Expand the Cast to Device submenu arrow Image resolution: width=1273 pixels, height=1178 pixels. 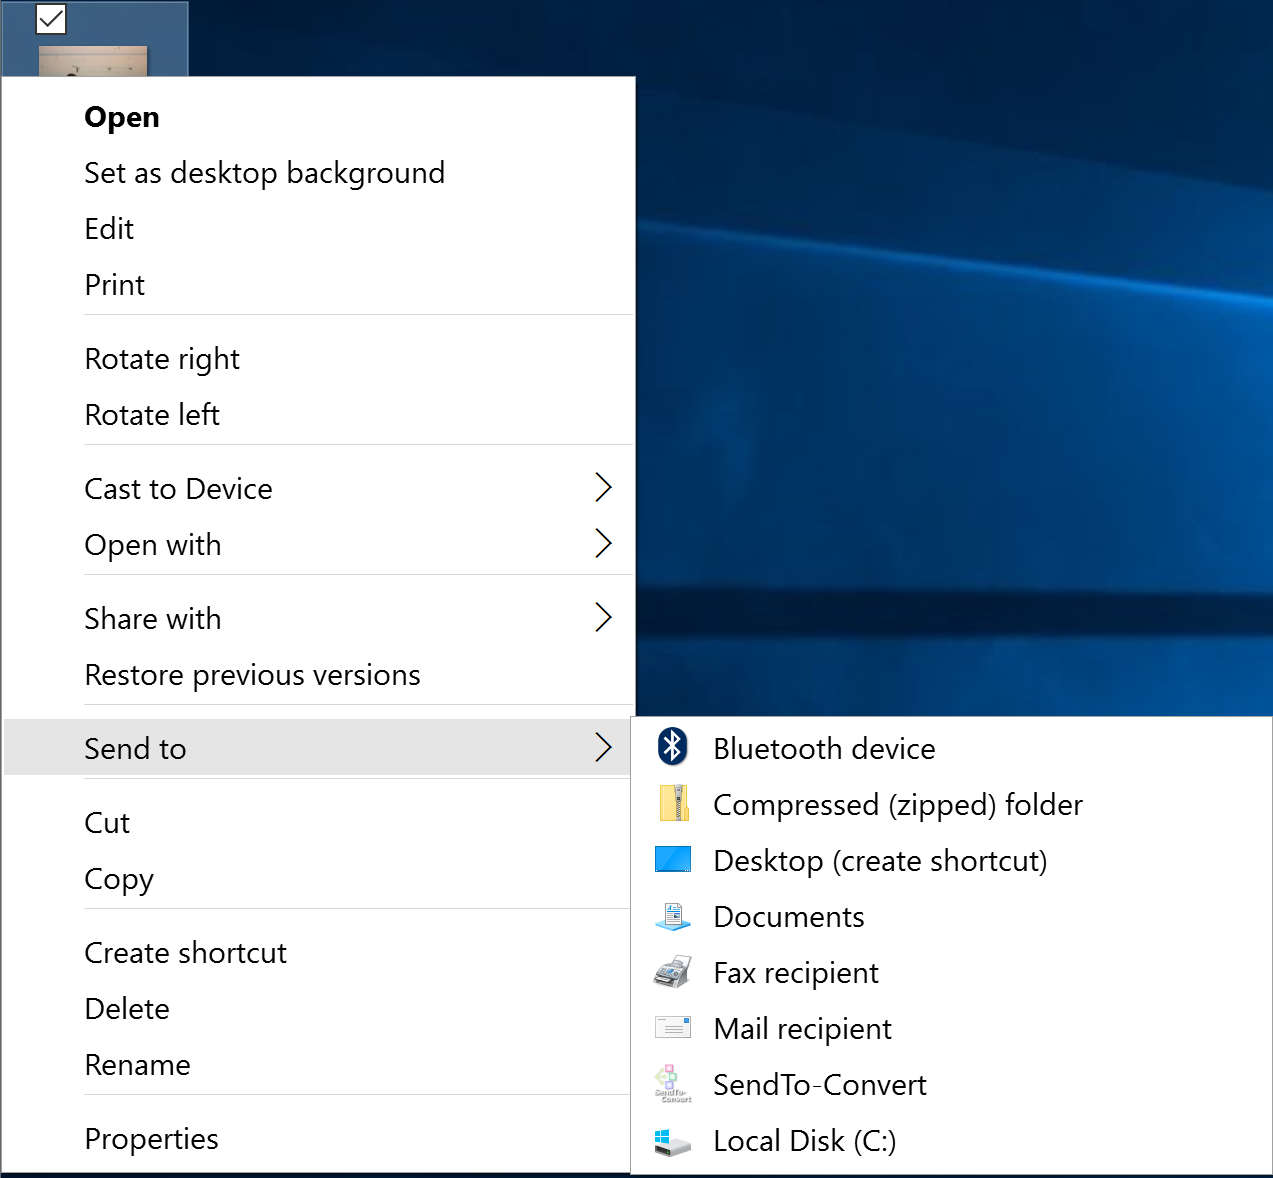point(603,488)
